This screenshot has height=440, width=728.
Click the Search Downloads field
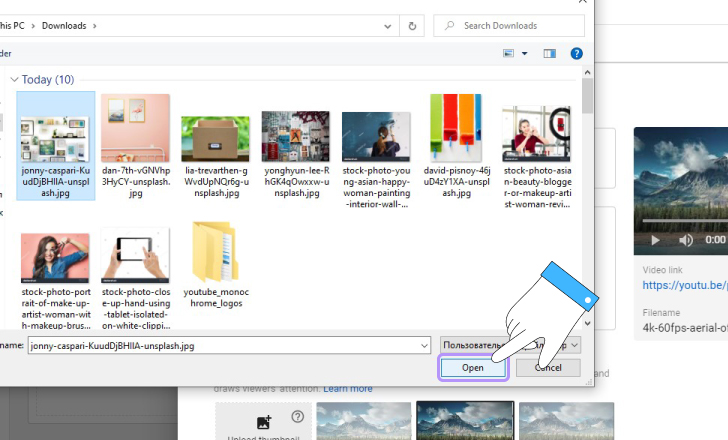coord(509,26)
